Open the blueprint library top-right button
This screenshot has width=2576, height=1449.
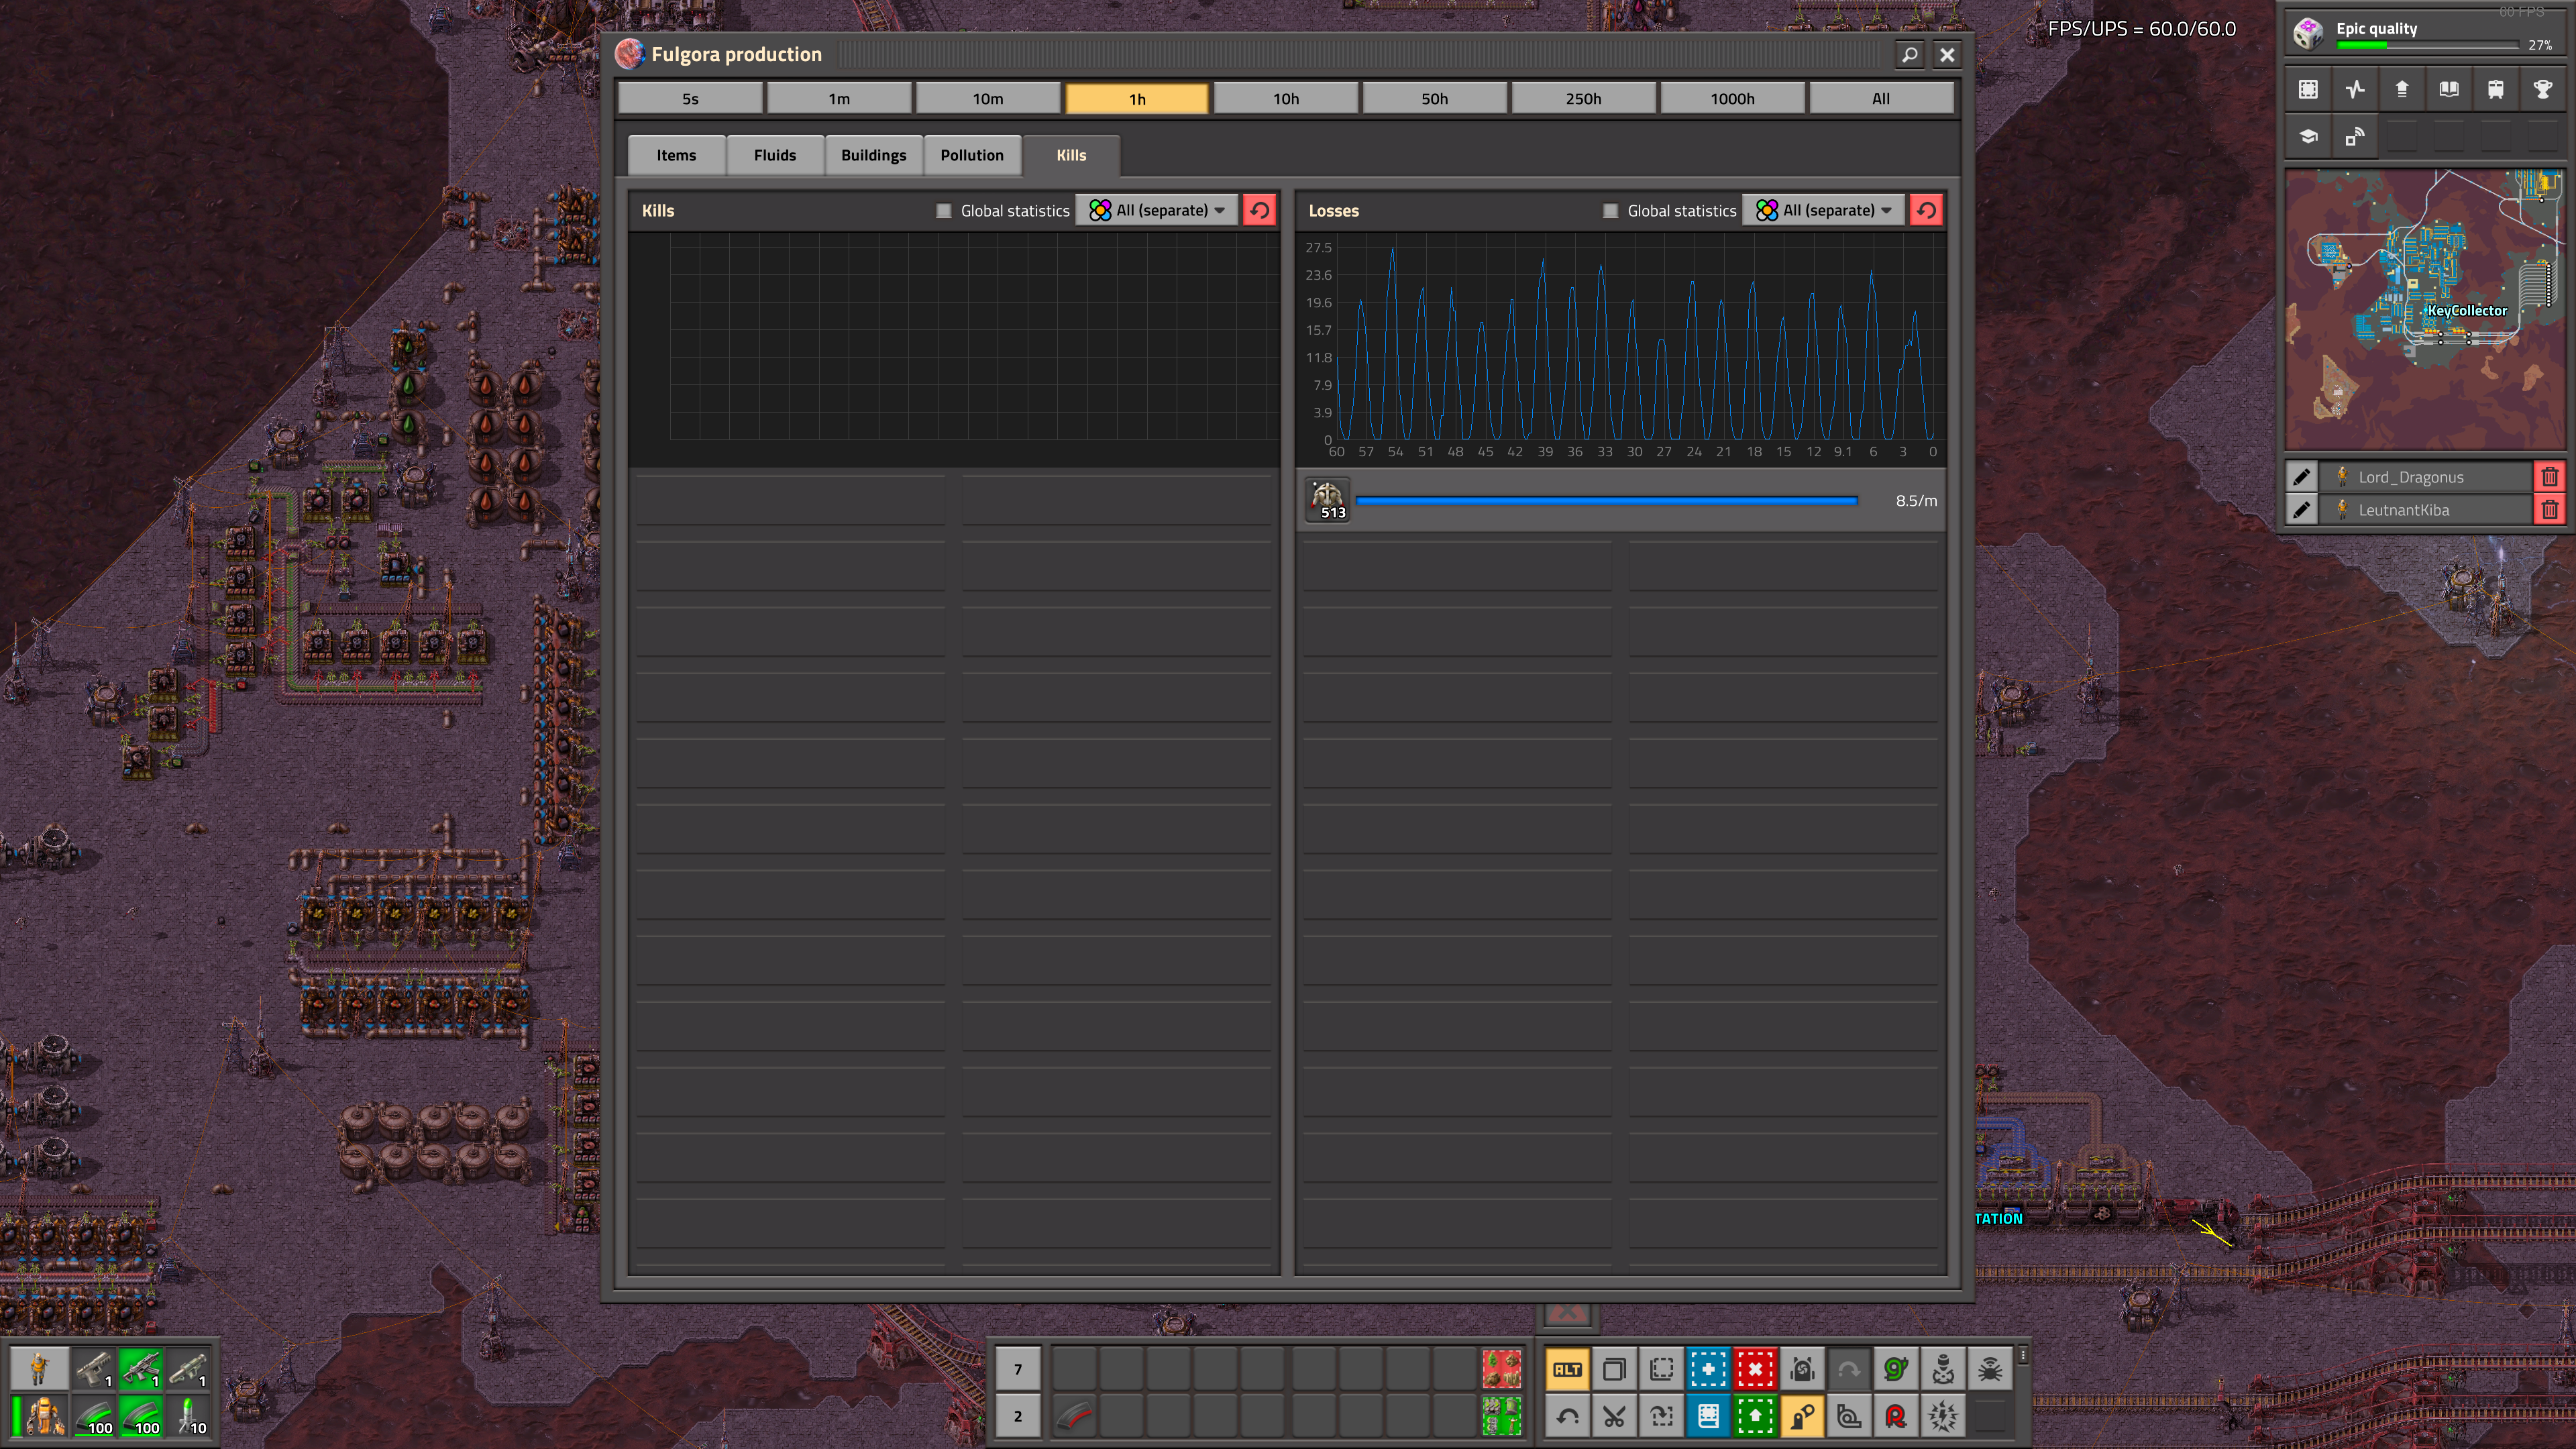point(2308,89)
